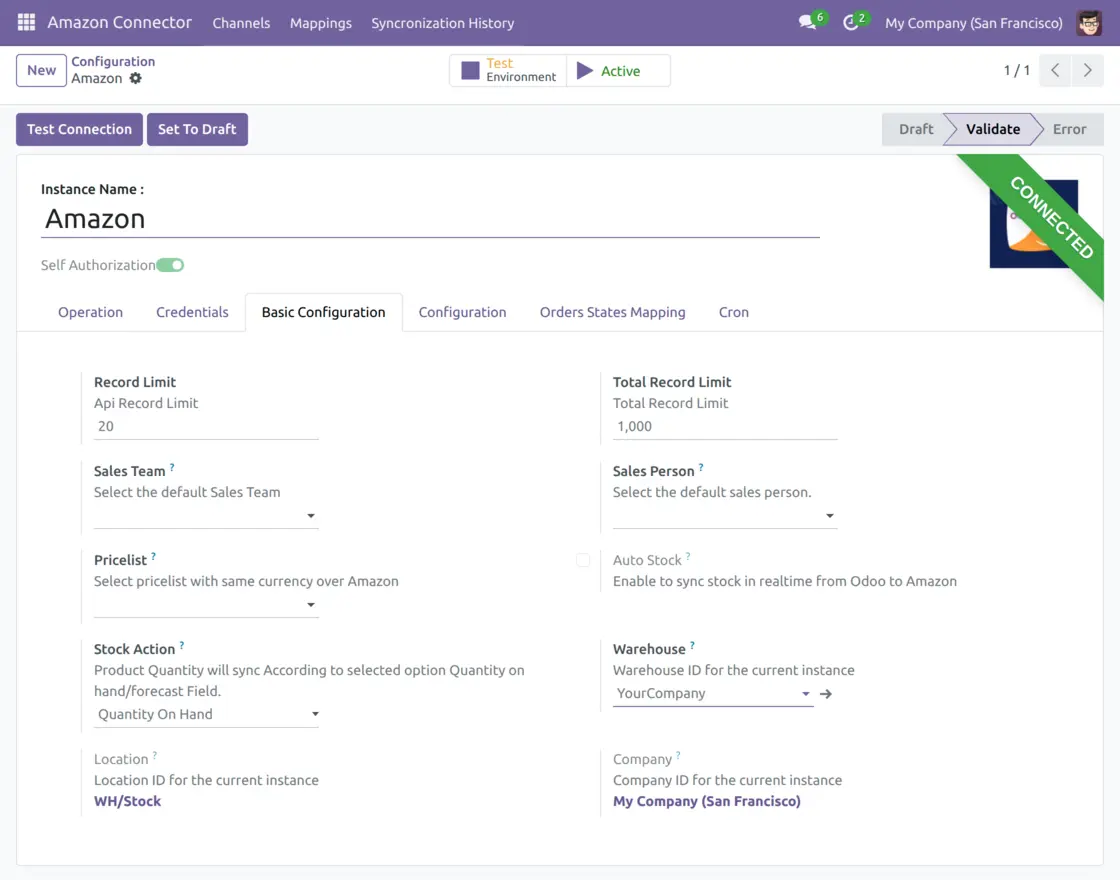Open the apps grid menu icon

[x=26, y=22]
